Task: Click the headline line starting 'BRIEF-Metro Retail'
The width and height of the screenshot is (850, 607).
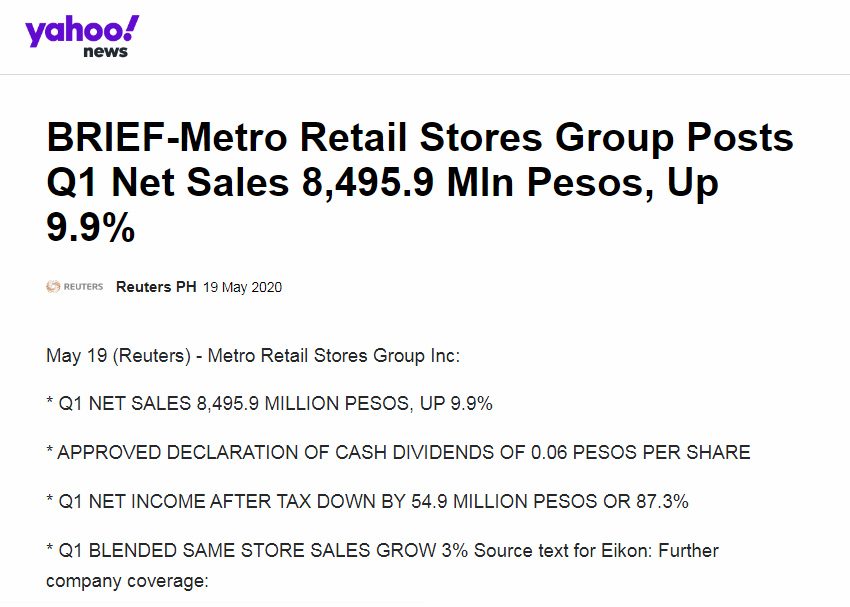Action: coord(420,138)
